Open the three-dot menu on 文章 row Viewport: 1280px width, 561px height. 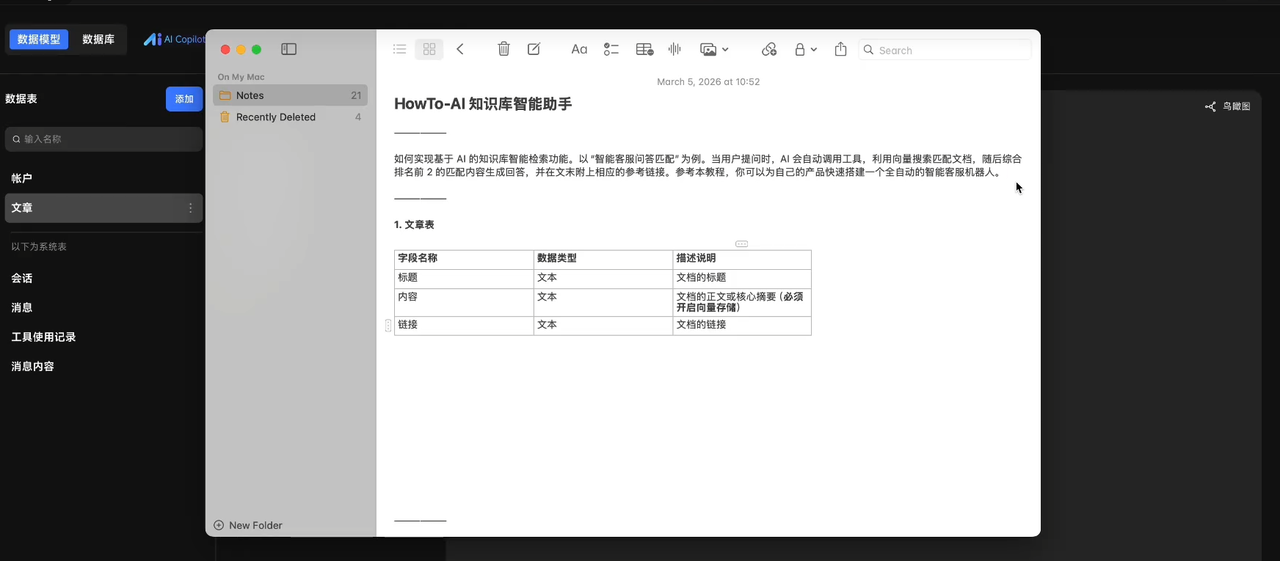point(191,208)
